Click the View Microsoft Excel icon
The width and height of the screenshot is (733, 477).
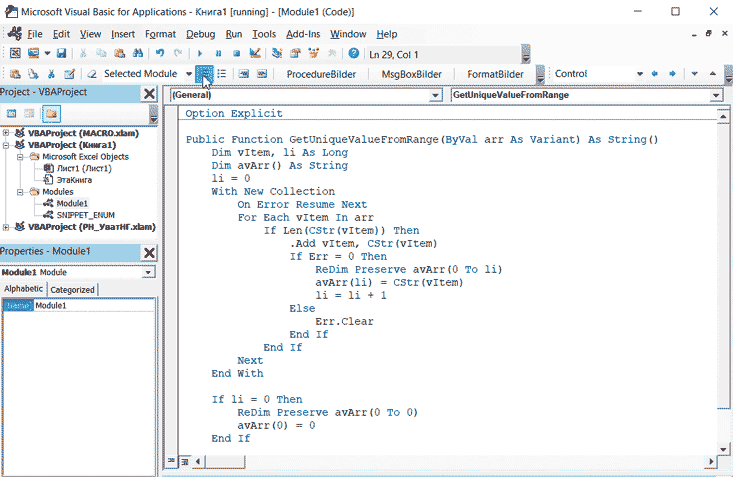tap(15, 53)
